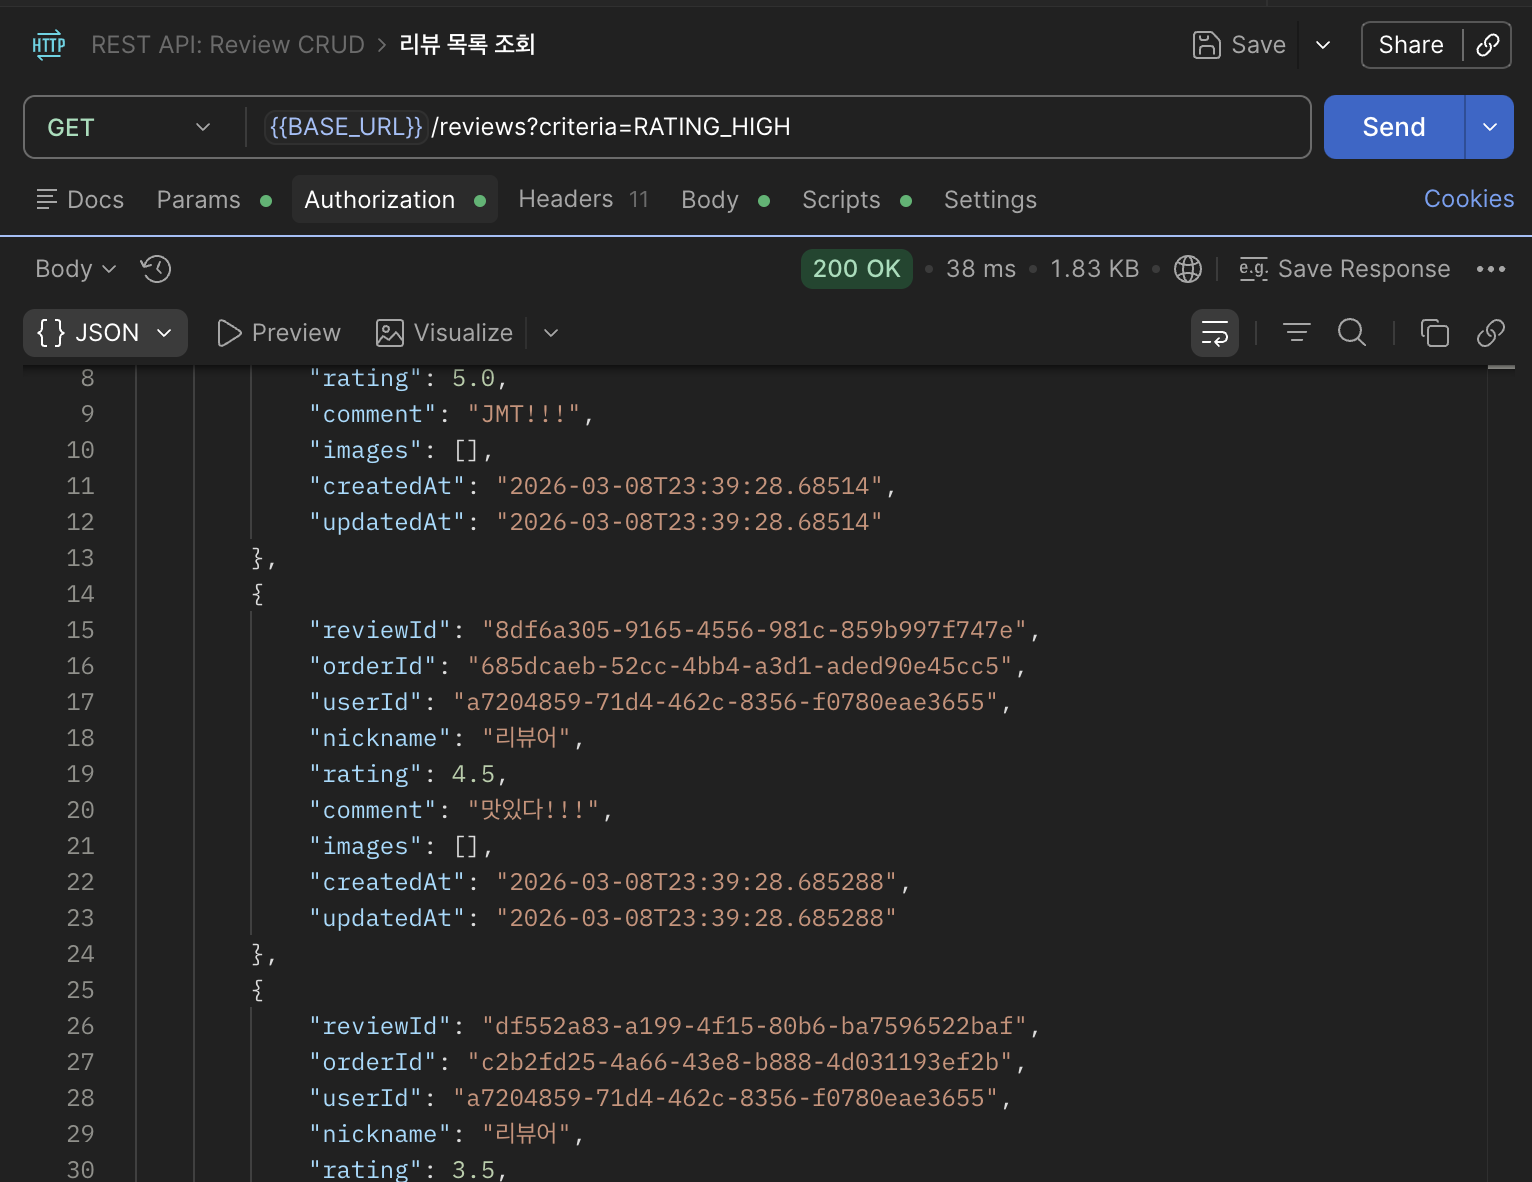The image size is (1532, 1182).
Task: Click REST API: Review CRUD breadcrumb
Action: click(x=228, y=45)
